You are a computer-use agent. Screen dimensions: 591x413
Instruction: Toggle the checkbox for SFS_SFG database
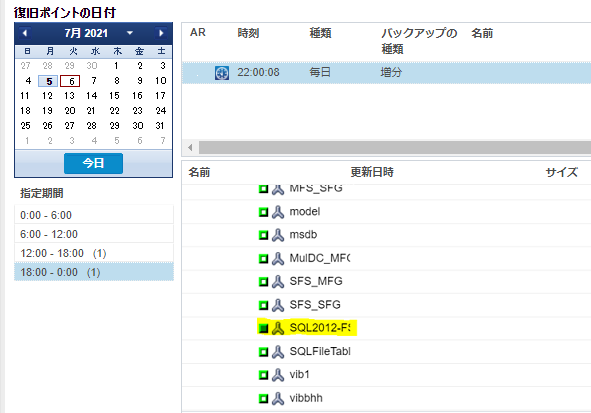click(263, 305)
